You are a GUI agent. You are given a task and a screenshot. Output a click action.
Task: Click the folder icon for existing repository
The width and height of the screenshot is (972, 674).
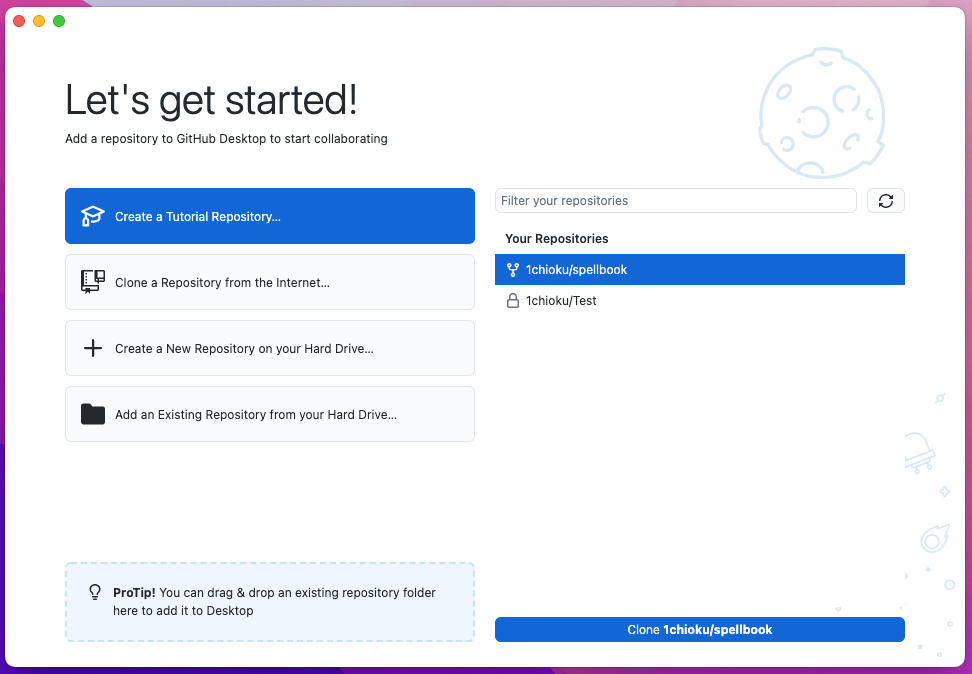92,414
